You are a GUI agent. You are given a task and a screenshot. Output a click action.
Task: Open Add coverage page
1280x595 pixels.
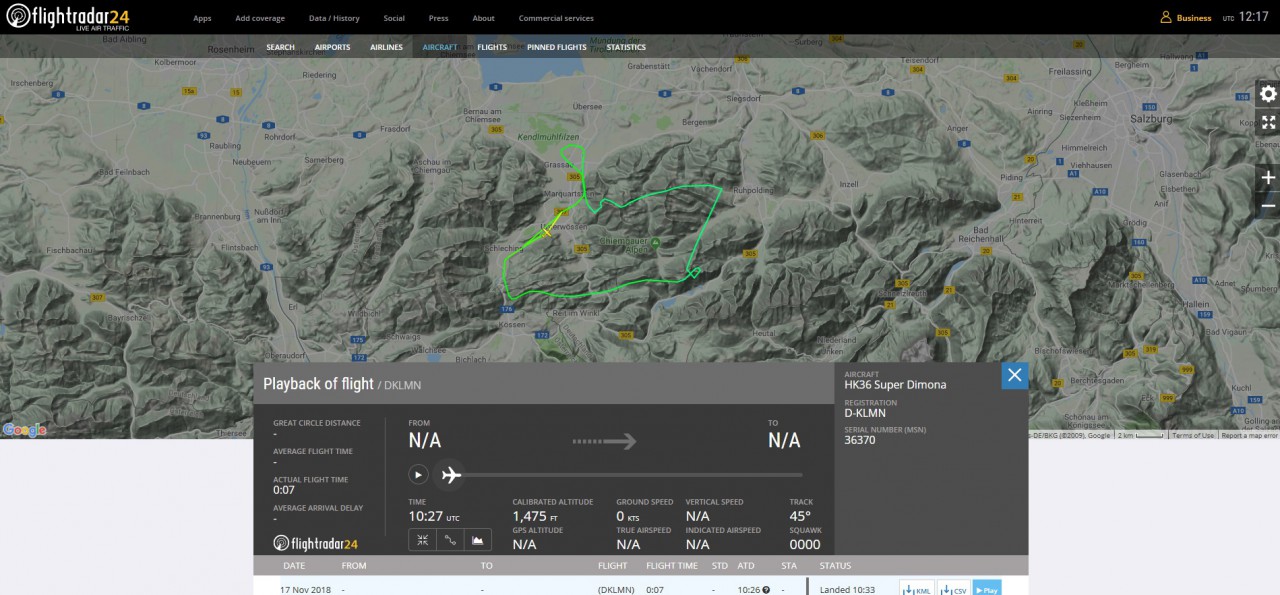(x=260, y=18)
